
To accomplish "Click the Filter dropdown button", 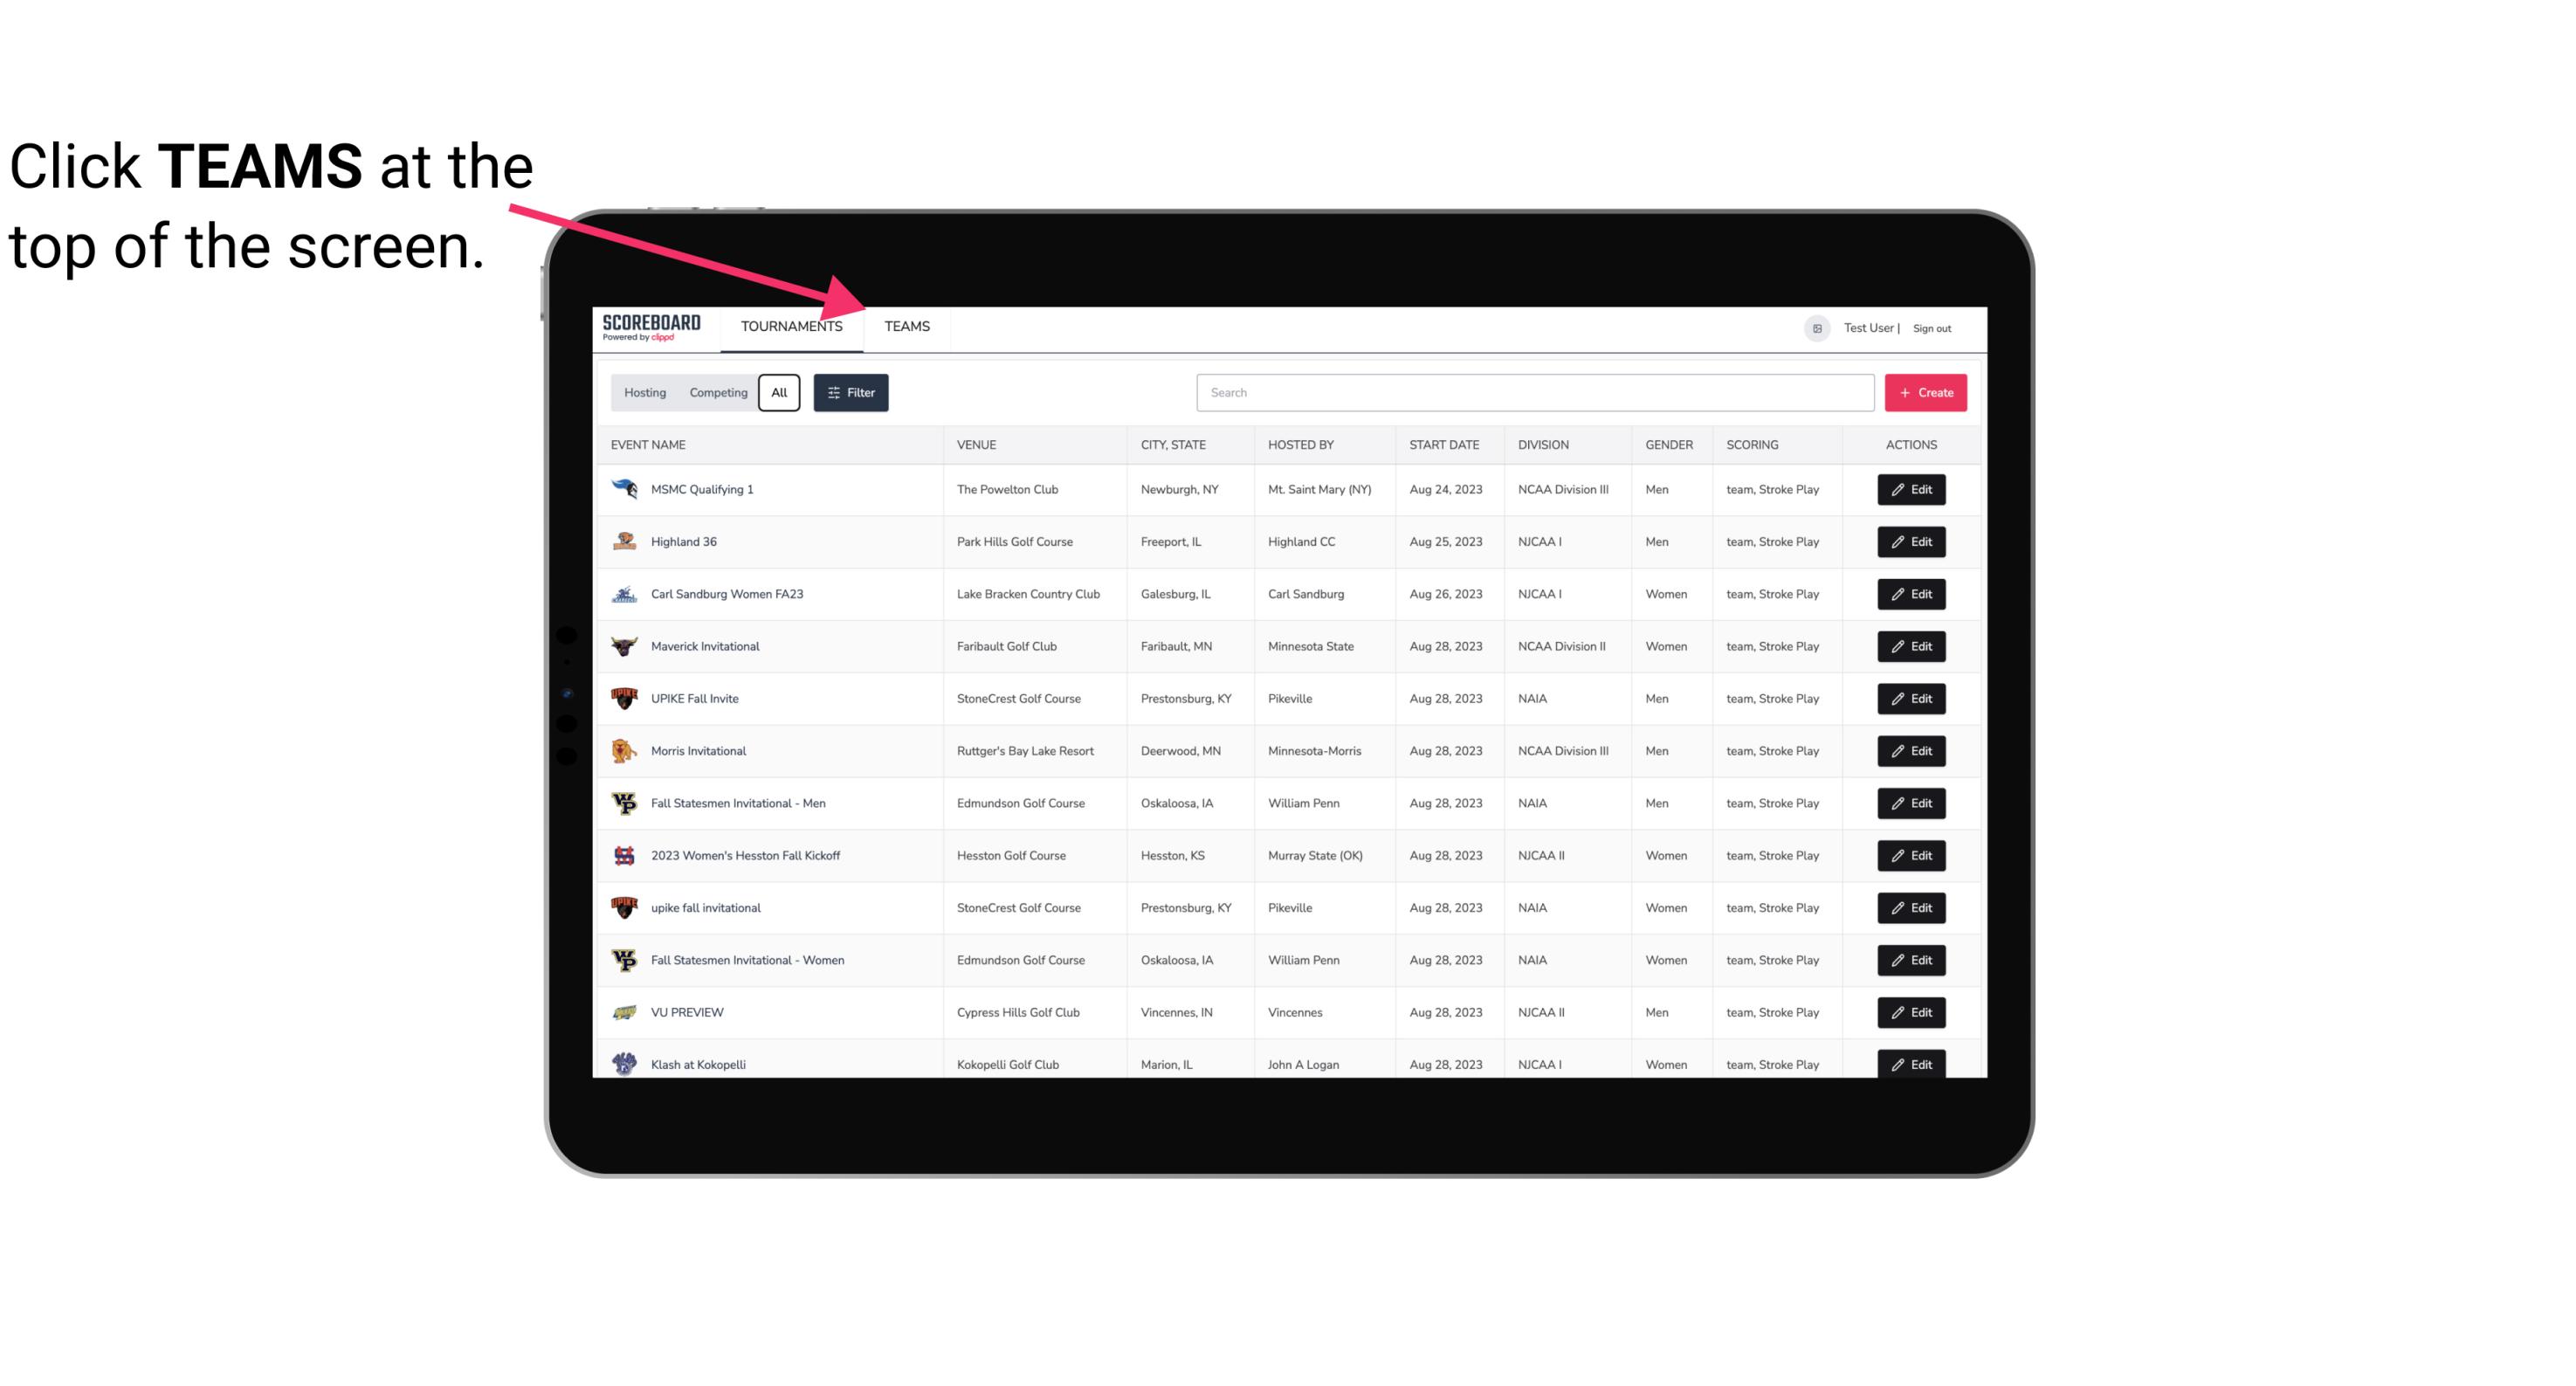I will tap(851, 393).
